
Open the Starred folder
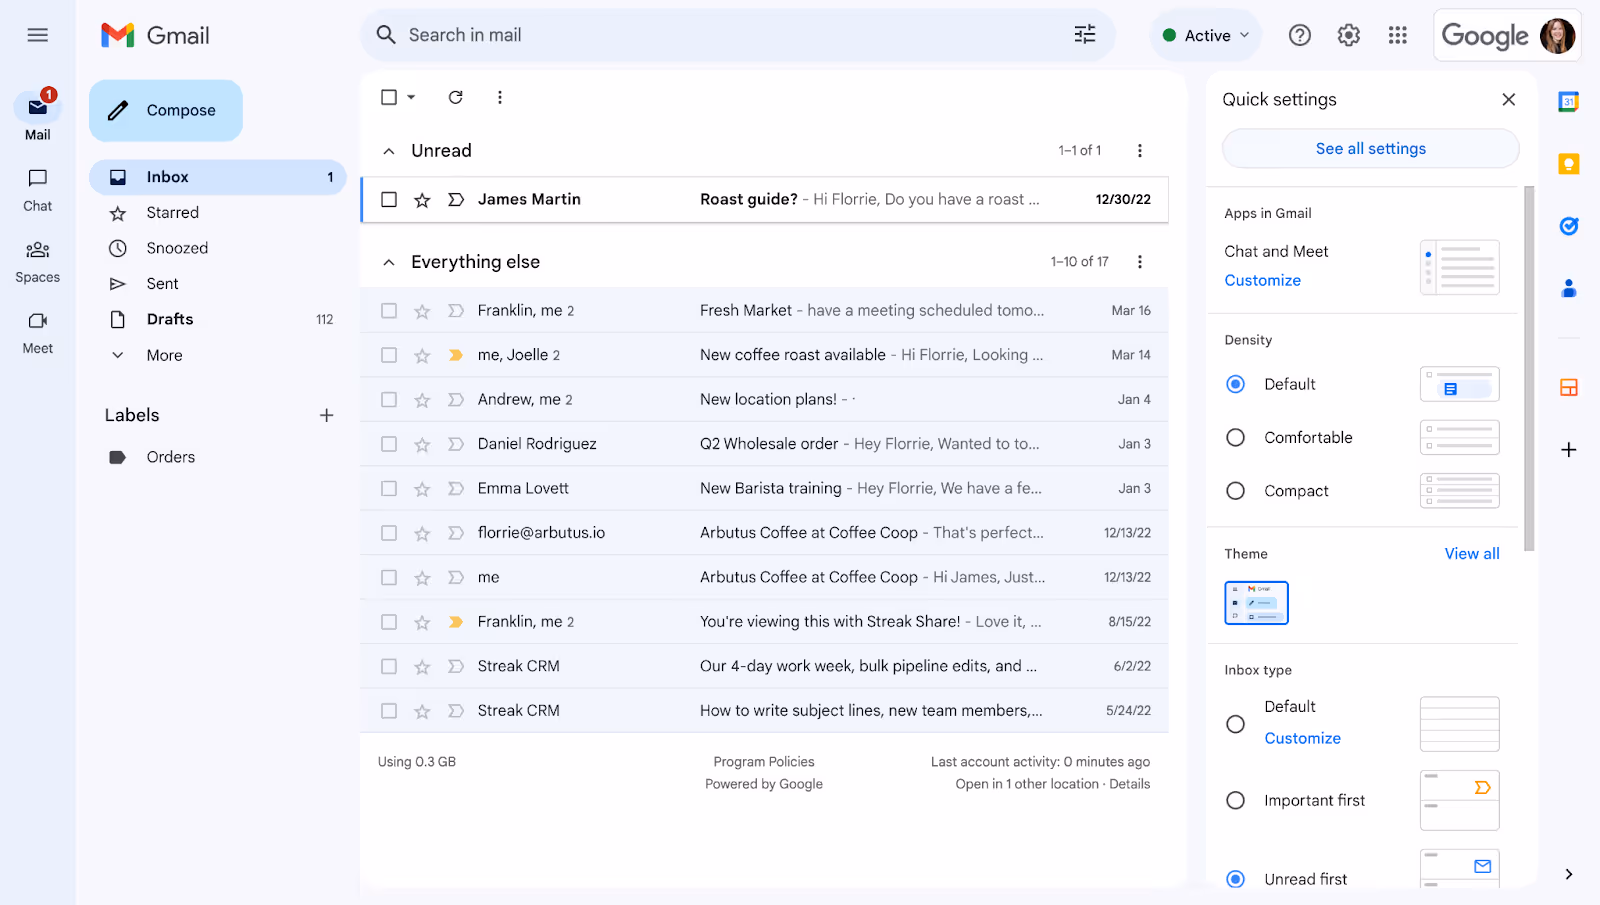point(172,213)
